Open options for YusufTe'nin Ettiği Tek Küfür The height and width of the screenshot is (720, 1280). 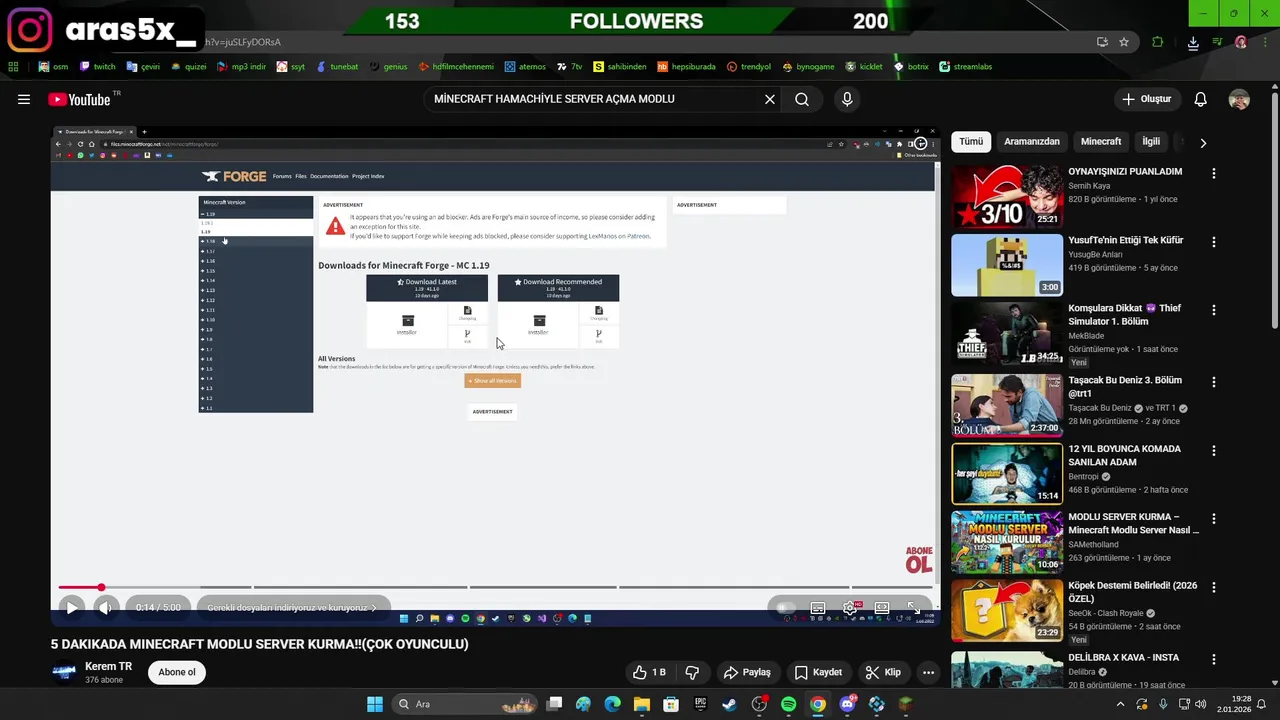[x=1214, y=242]
